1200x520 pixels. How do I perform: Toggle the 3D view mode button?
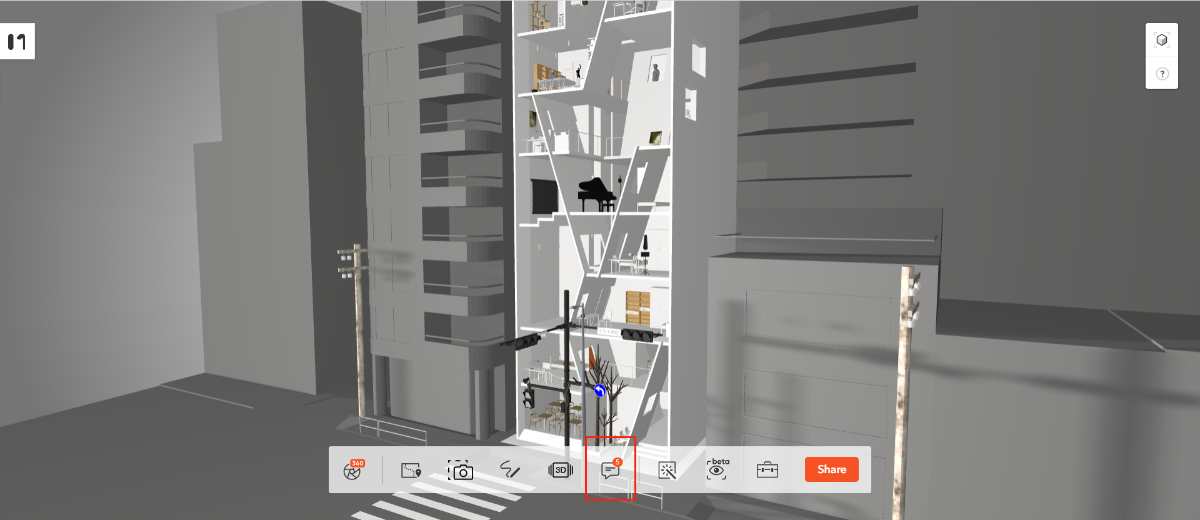(x=561, y=469)
